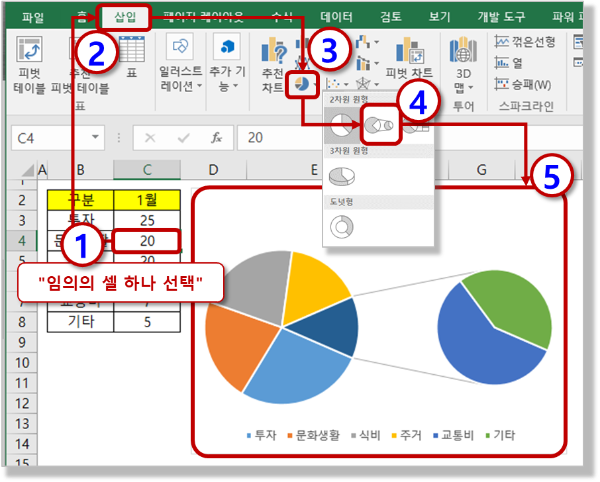Viewport: 600px width, 482px height.
Task: Click the 주거 legend entry
Action: point(406,435)
